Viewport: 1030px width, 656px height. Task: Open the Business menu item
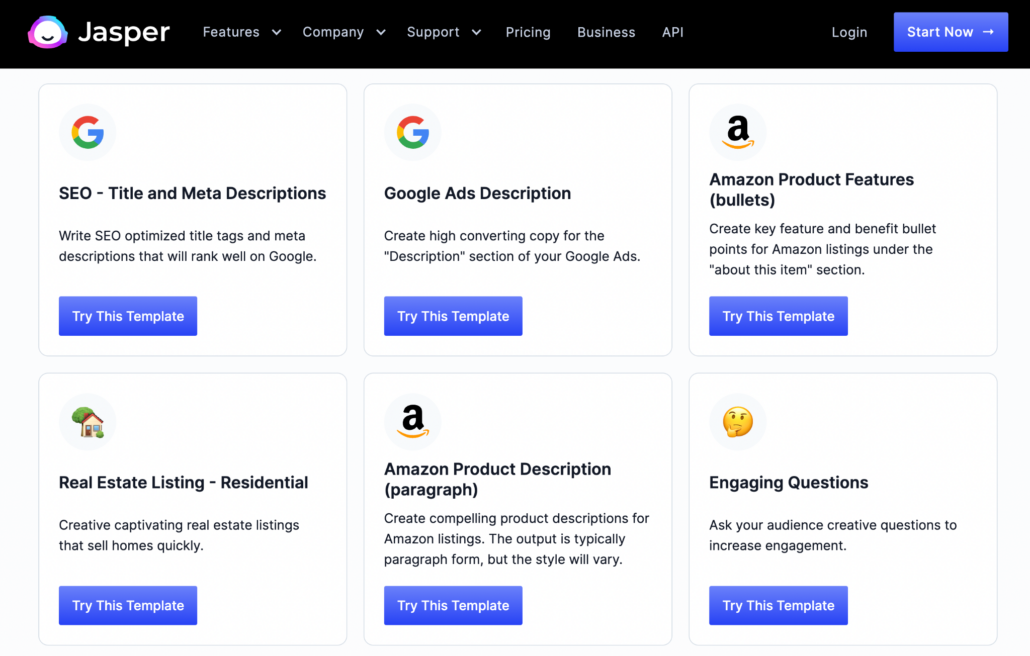pyautogui.click(x=606, y=32)
